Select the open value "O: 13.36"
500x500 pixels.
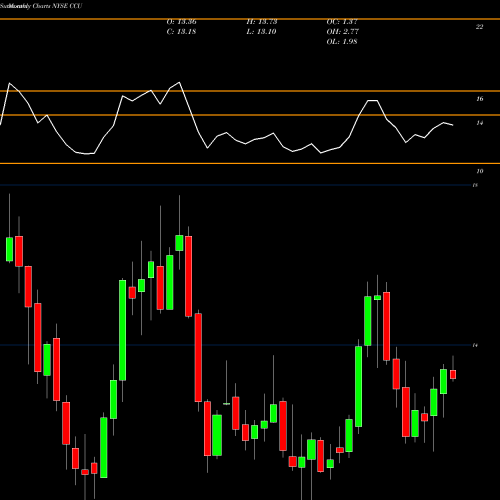coord(182,22)
